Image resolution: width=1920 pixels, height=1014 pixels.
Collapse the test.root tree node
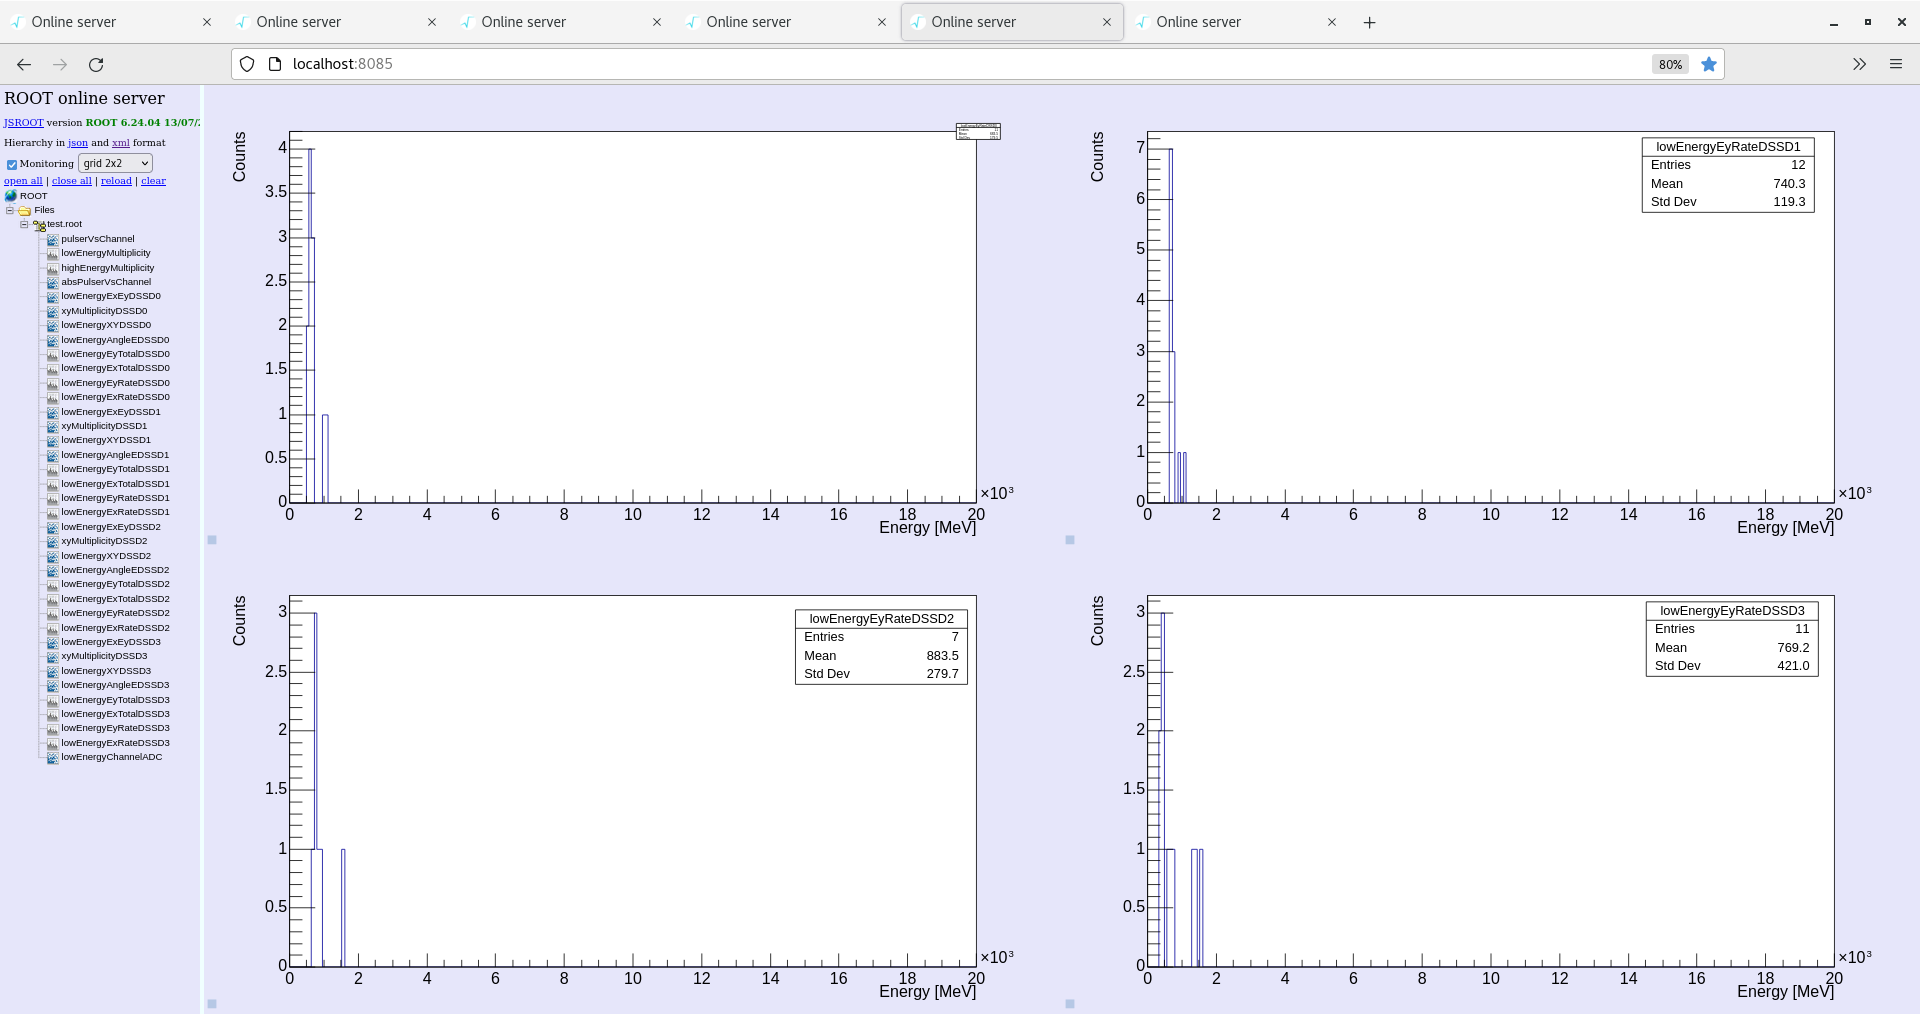pos(24,224)
